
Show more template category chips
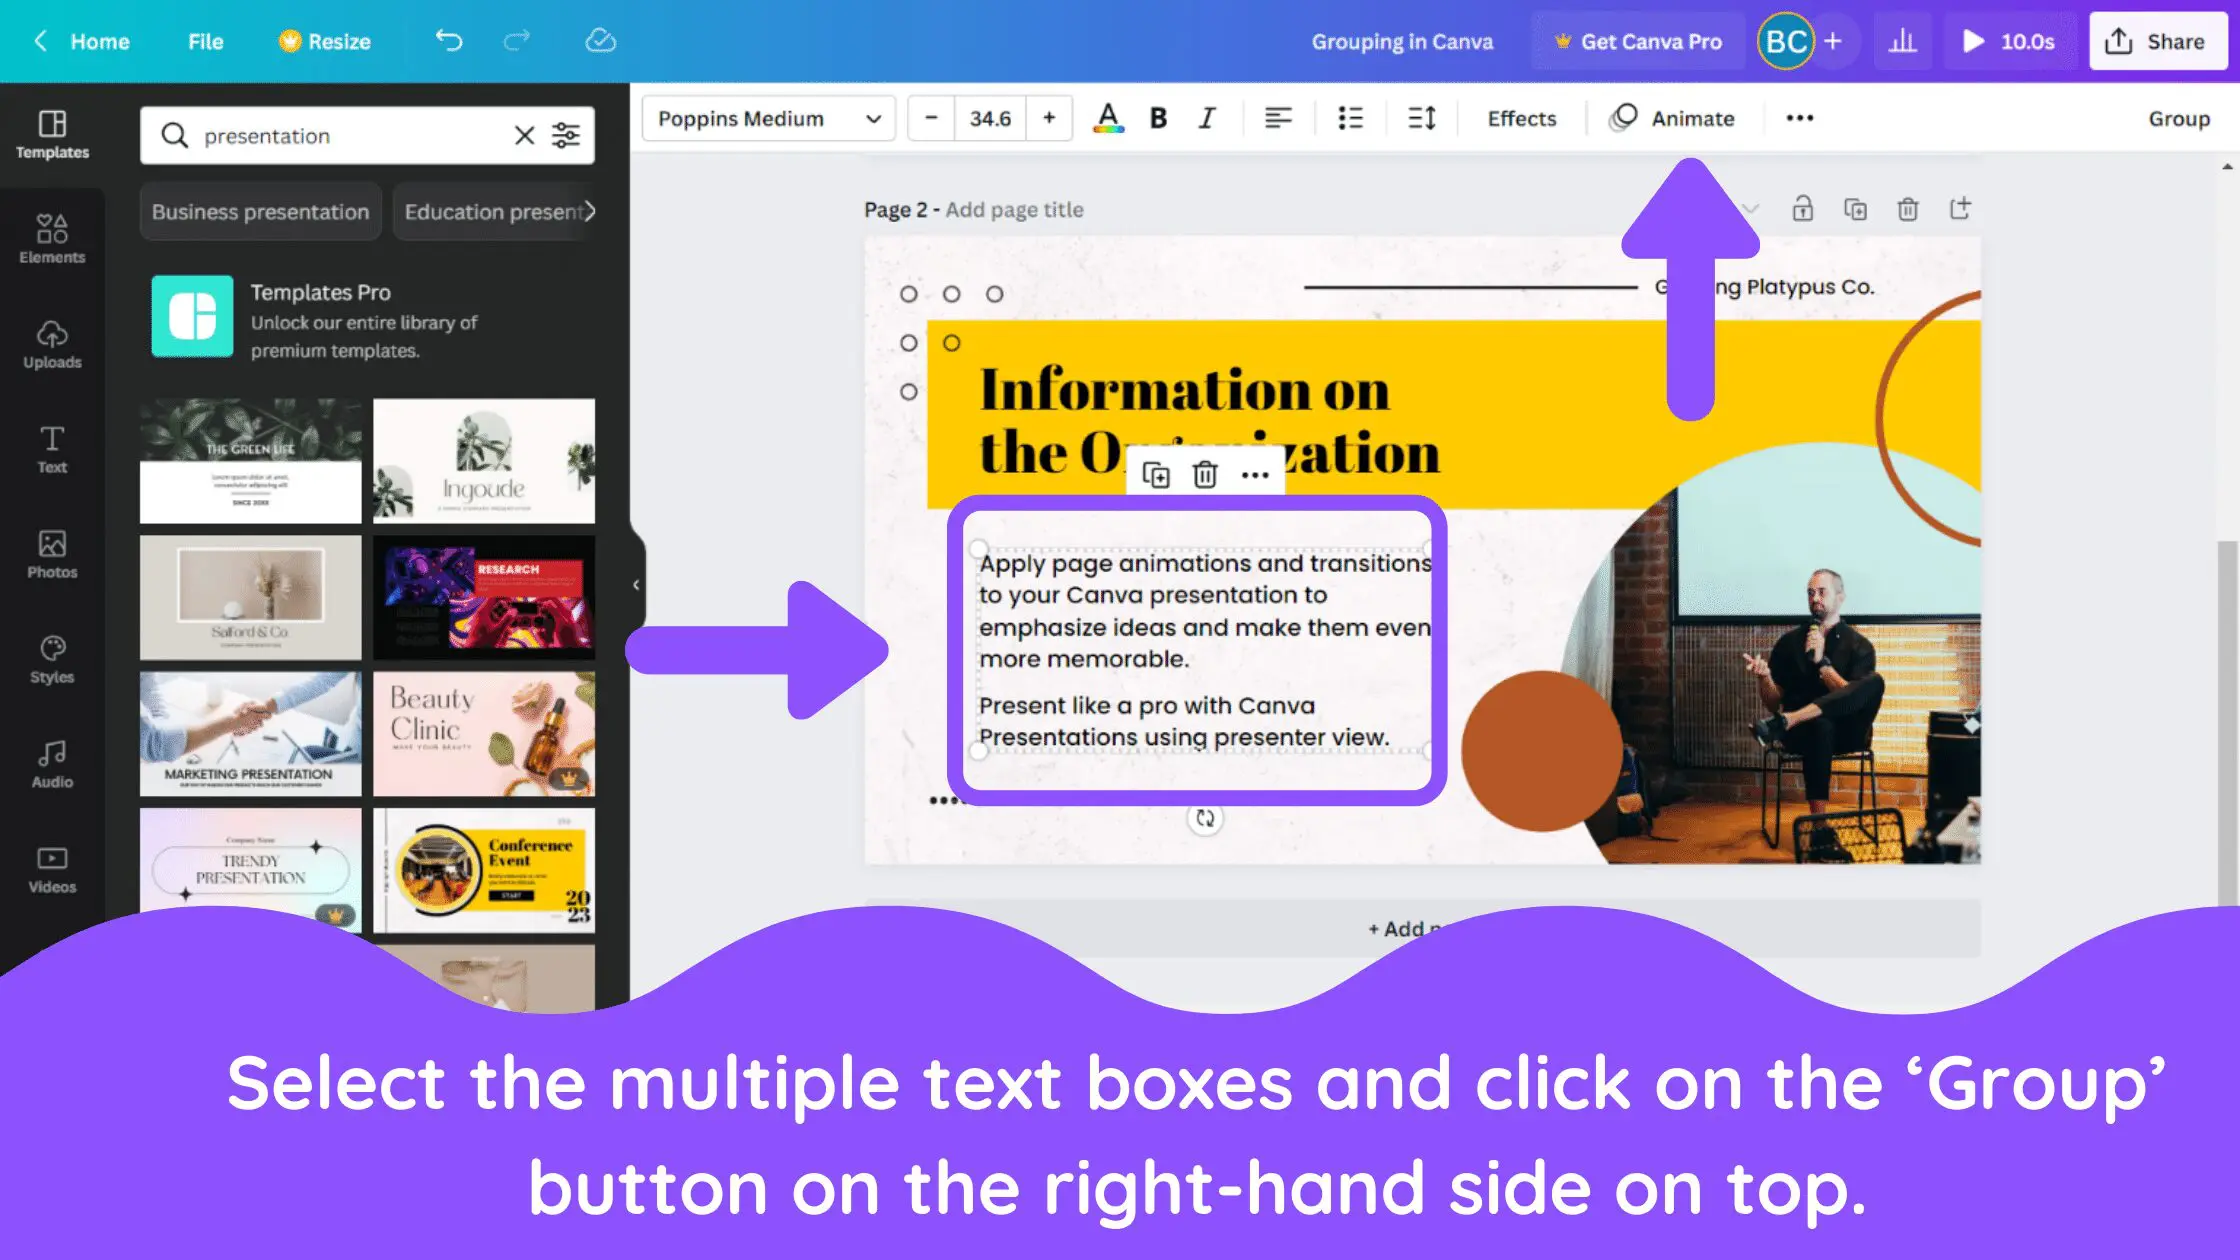click(590, 211)
